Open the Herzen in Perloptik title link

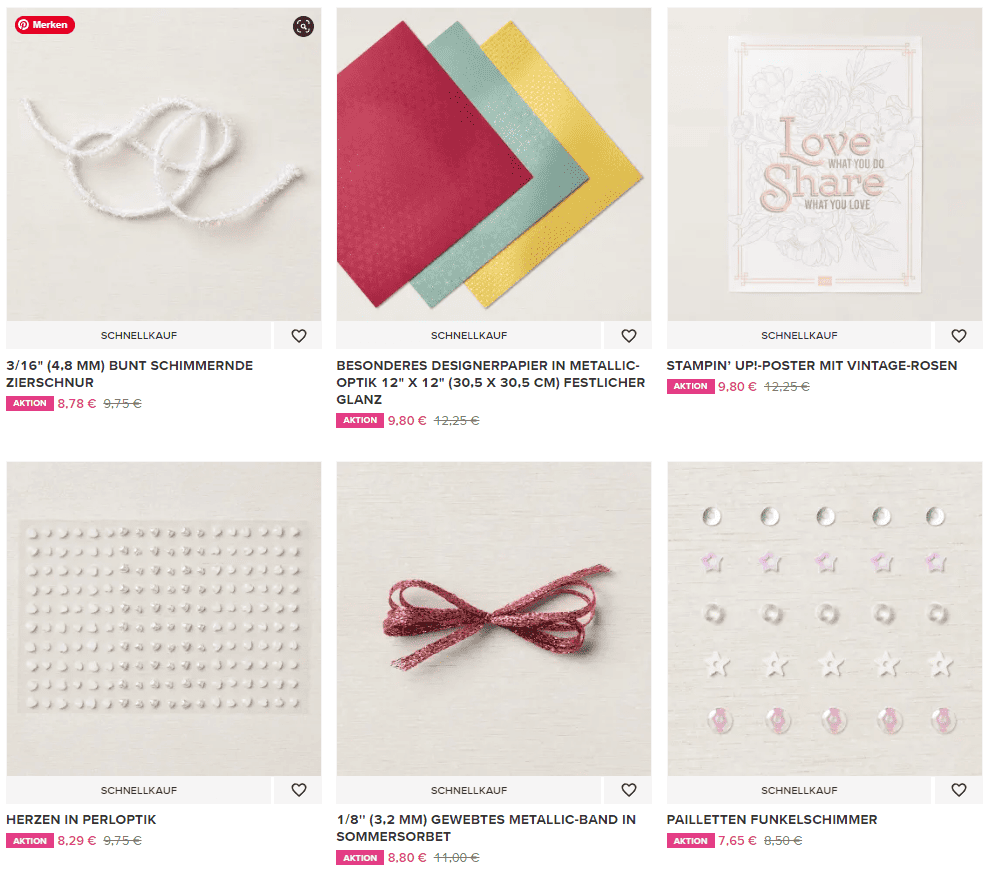coord(81,819)
